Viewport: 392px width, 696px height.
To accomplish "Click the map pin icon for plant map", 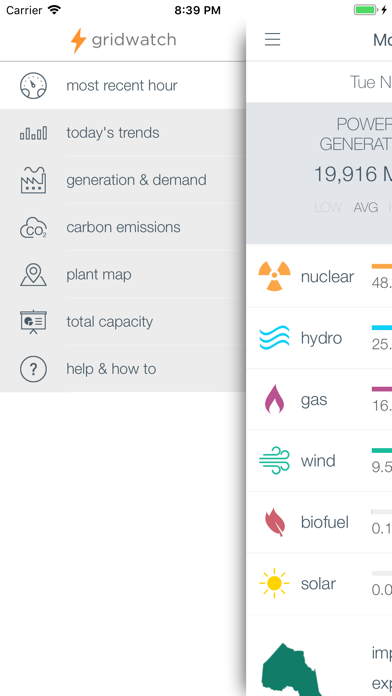I will pos(33,275).
